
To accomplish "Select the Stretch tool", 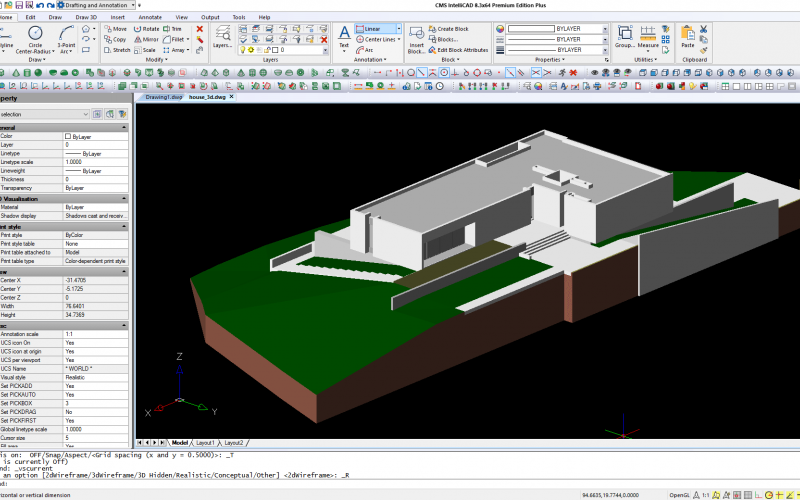I will tap(117, 50).
